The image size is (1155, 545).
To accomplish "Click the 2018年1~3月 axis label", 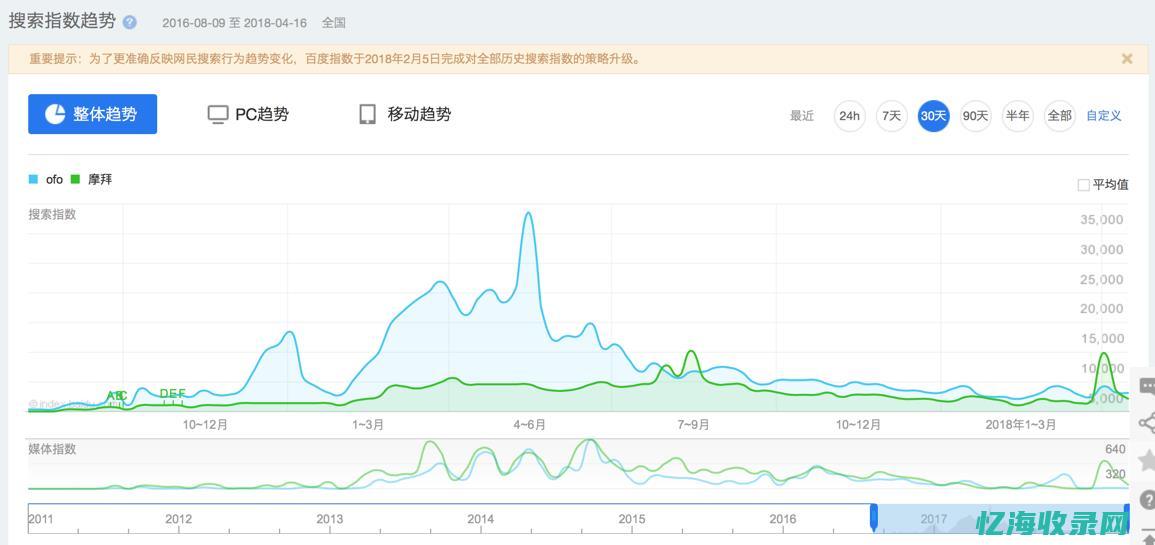I will [x=1021, y=424].
